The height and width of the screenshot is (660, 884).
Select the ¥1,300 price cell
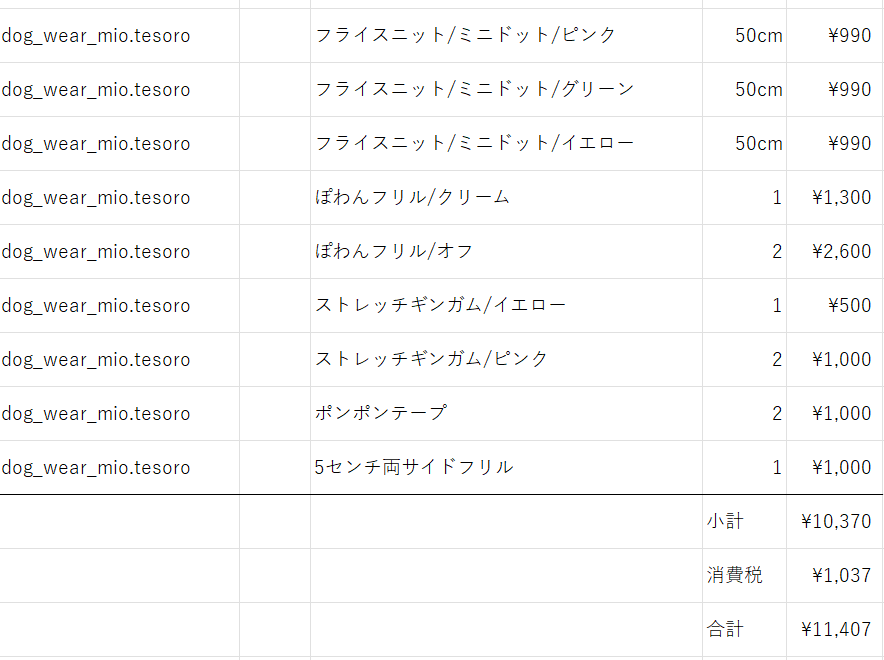[x=836, y=198]
